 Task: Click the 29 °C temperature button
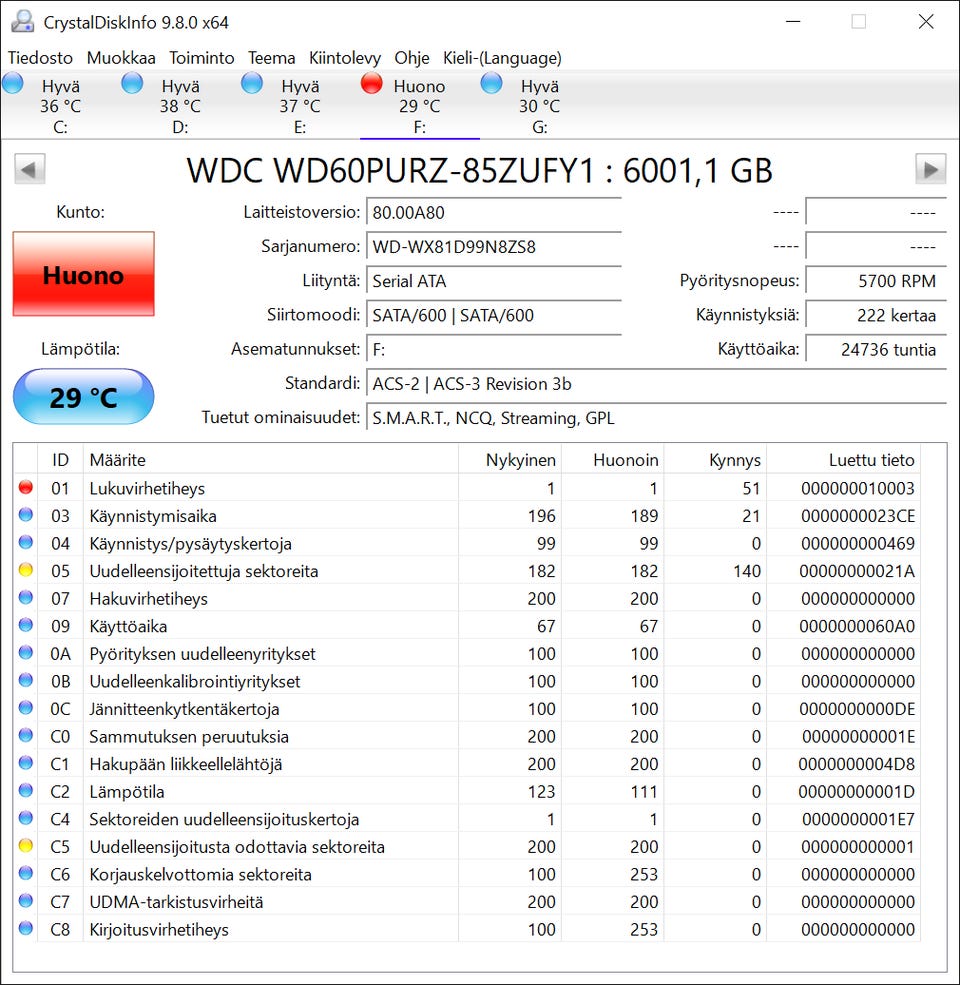[x=84, y=397]
